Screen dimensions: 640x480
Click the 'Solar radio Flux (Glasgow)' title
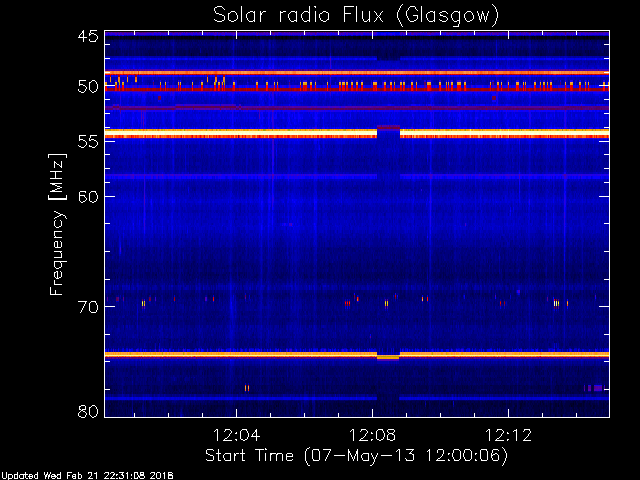click(356, 16)
